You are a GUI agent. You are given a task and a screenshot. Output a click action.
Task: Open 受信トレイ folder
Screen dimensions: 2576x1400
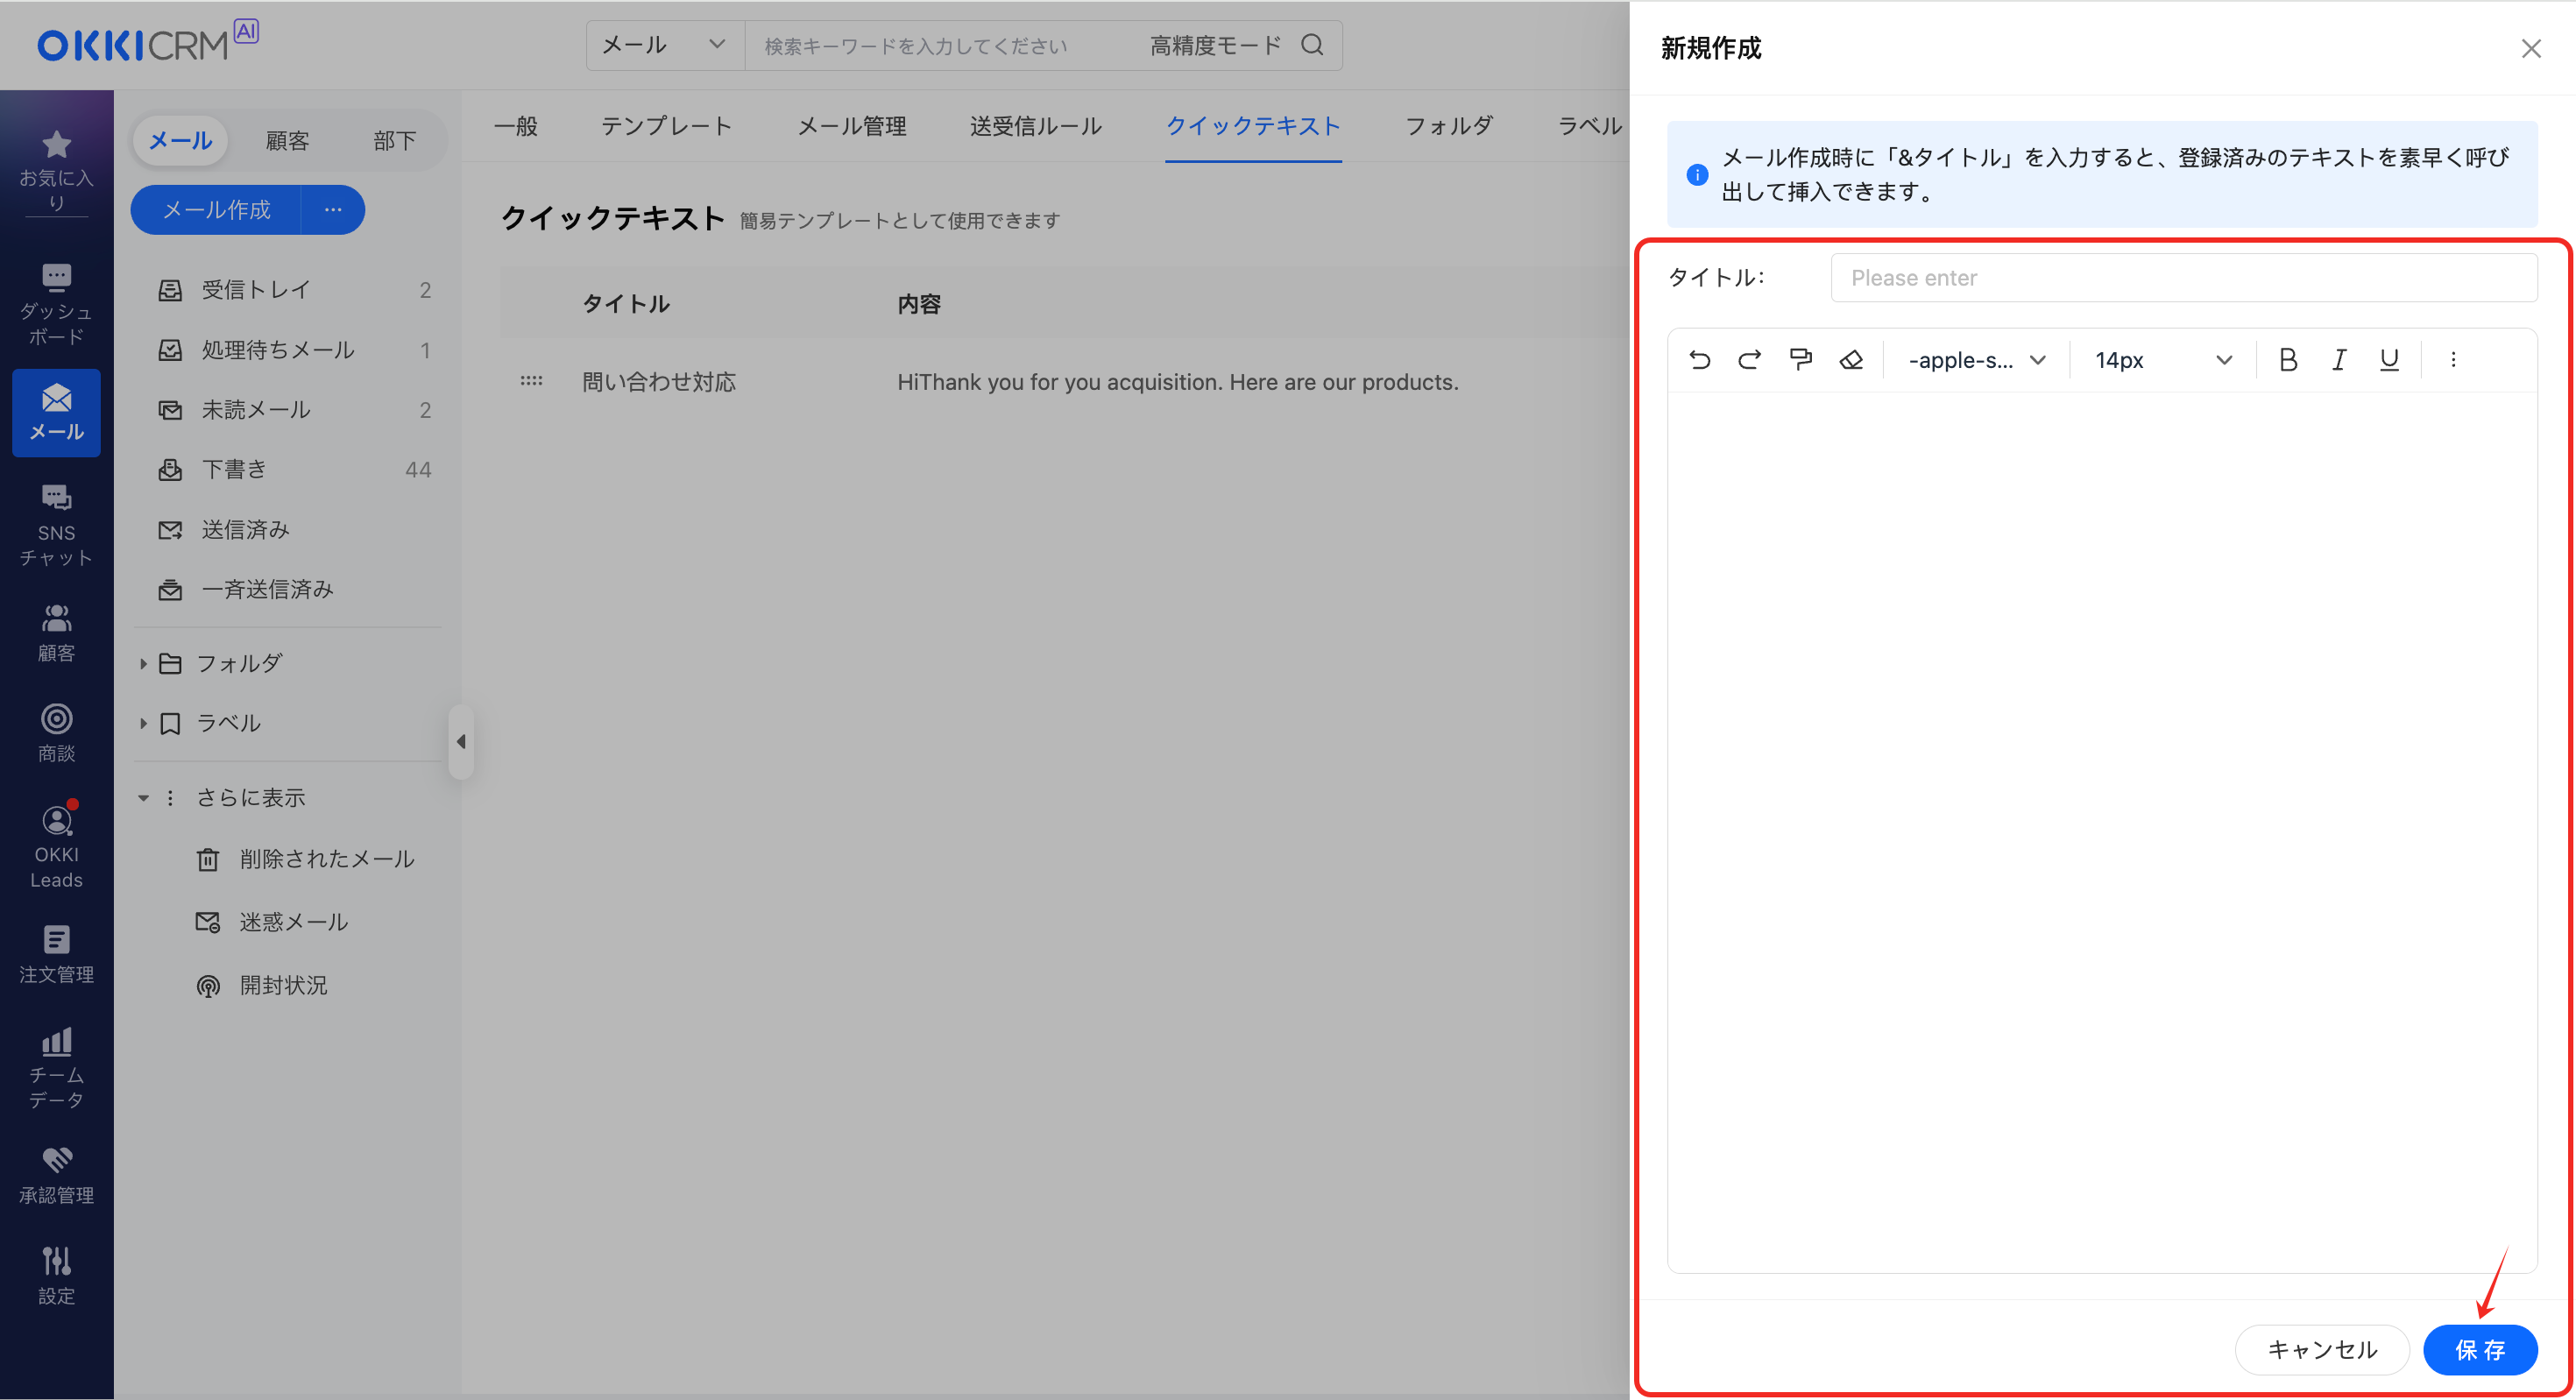click(289, 290)
